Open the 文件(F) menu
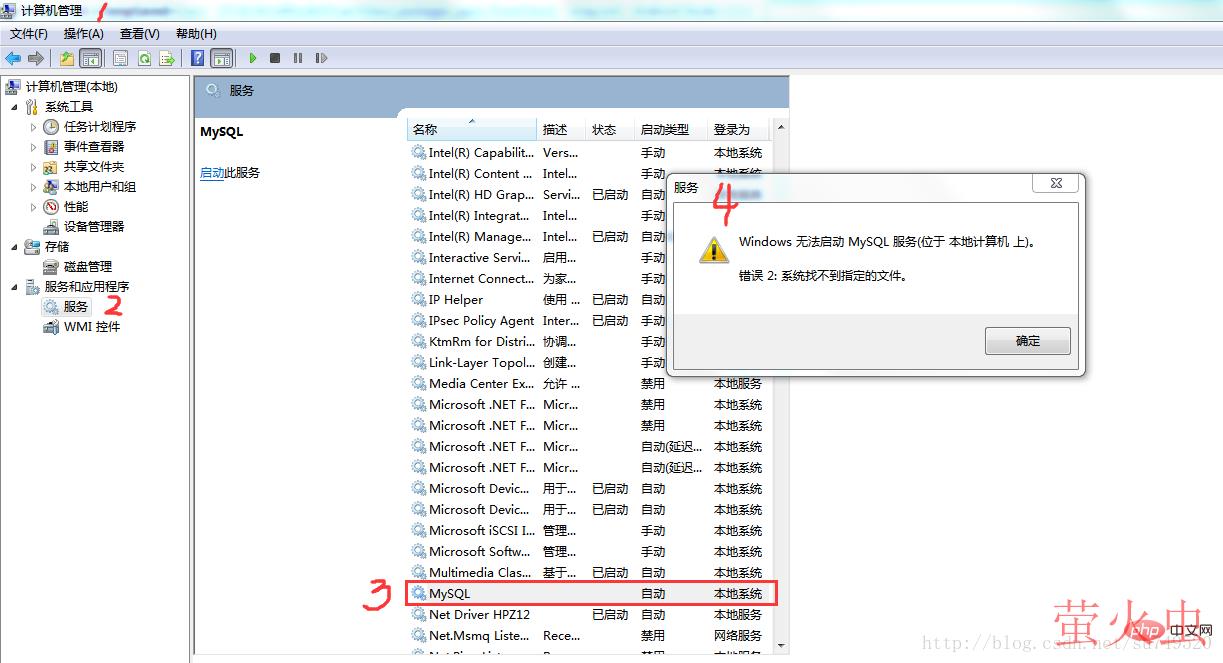 [x=29, y=34]
